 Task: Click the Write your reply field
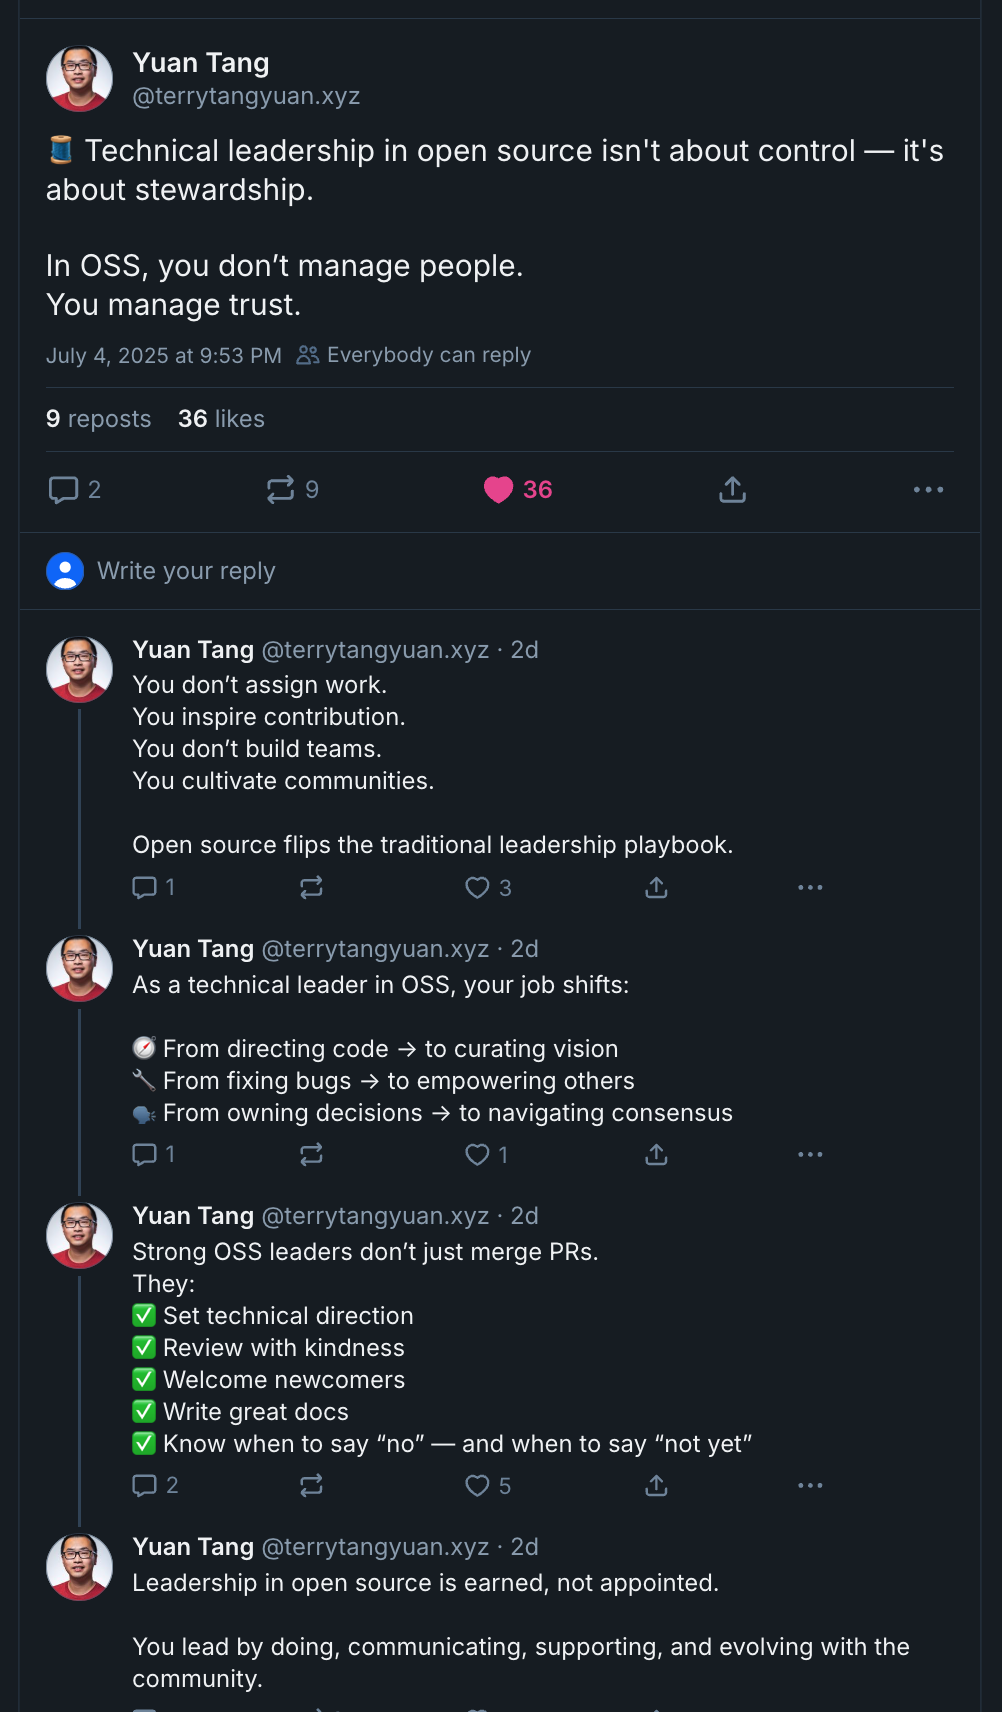pos(500,571)
